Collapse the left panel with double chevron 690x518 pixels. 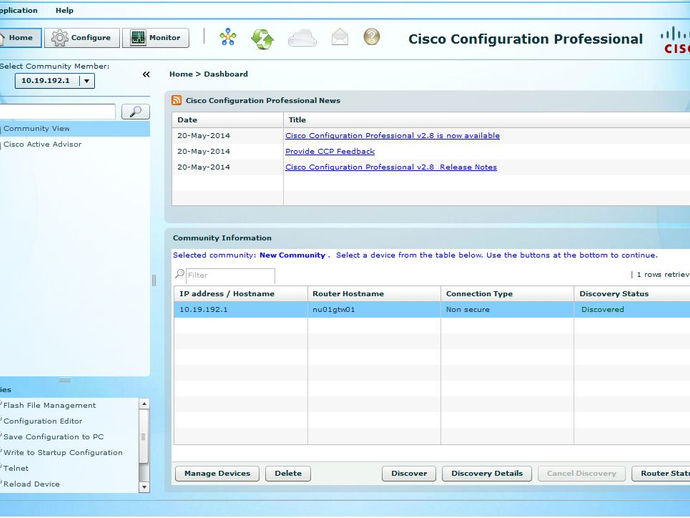[146, 74]
